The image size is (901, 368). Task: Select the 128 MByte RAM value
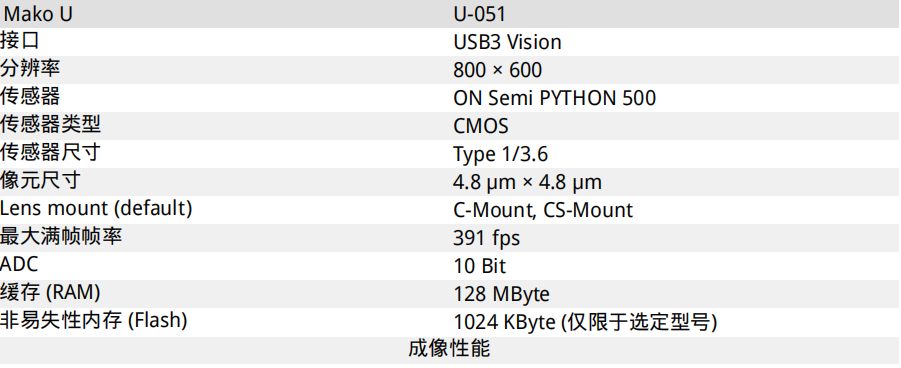tap(501, 294)
